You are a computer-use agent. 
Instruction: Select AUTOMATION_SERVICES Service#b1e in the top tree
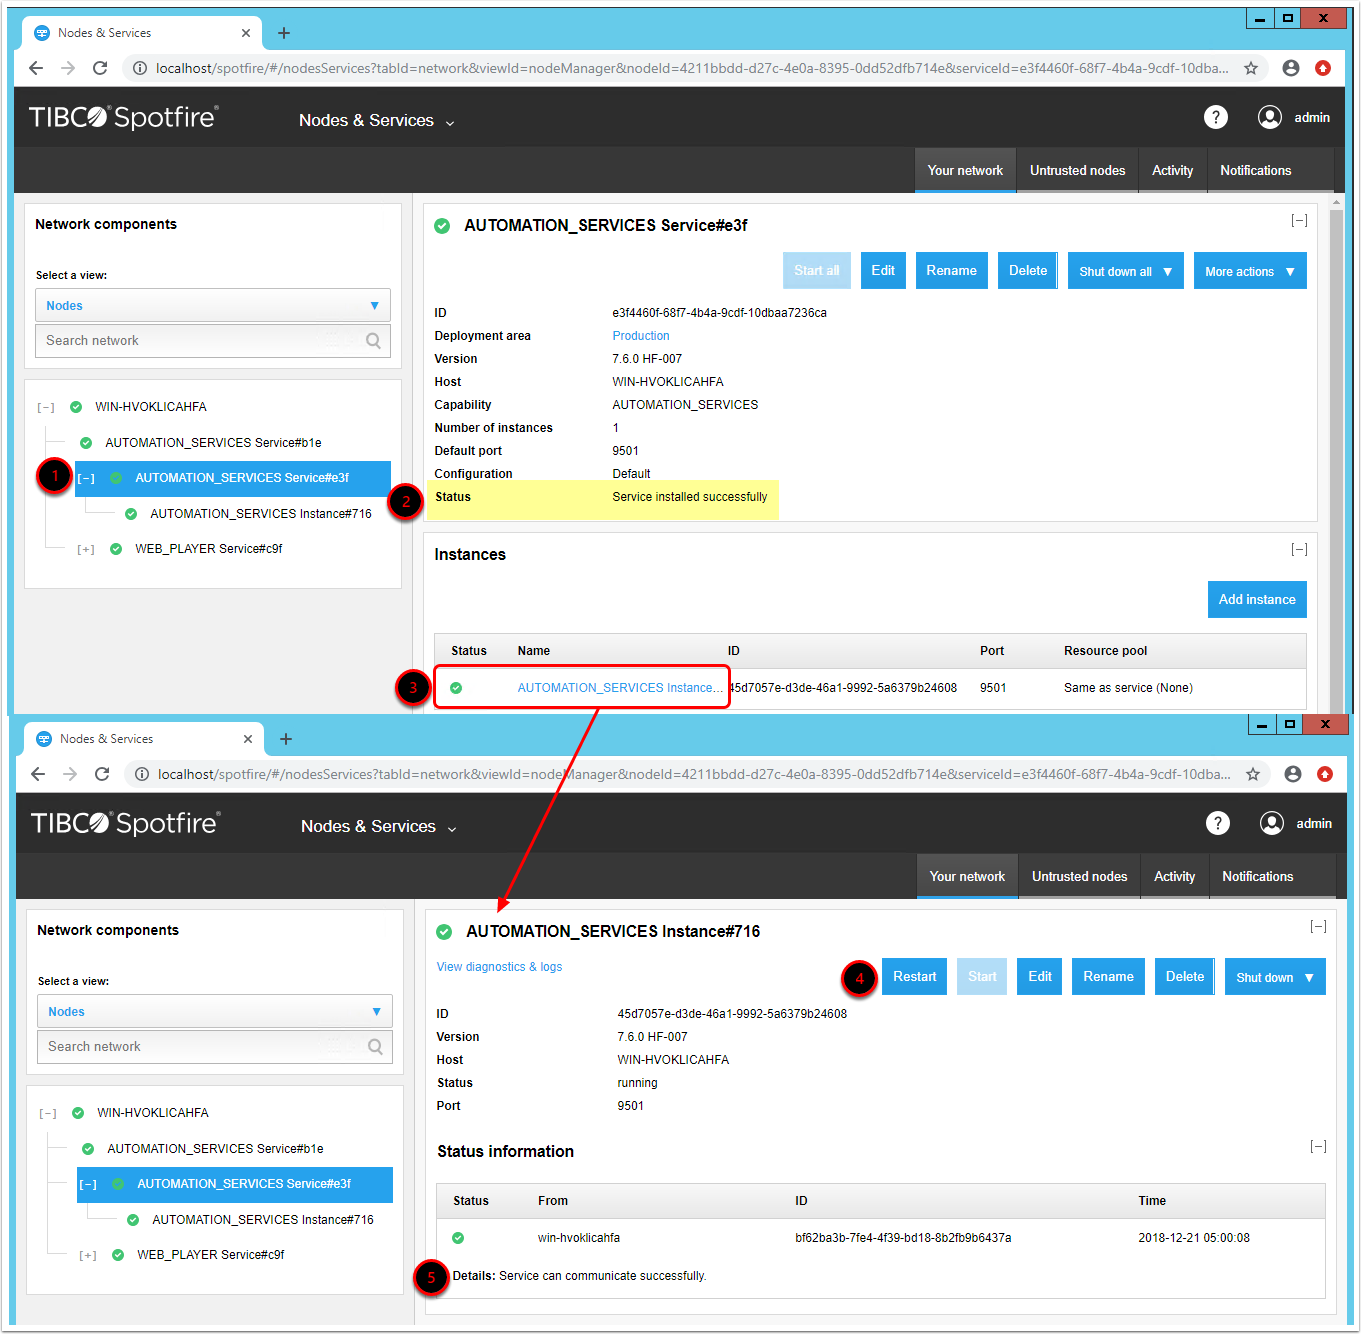point(213,443)
